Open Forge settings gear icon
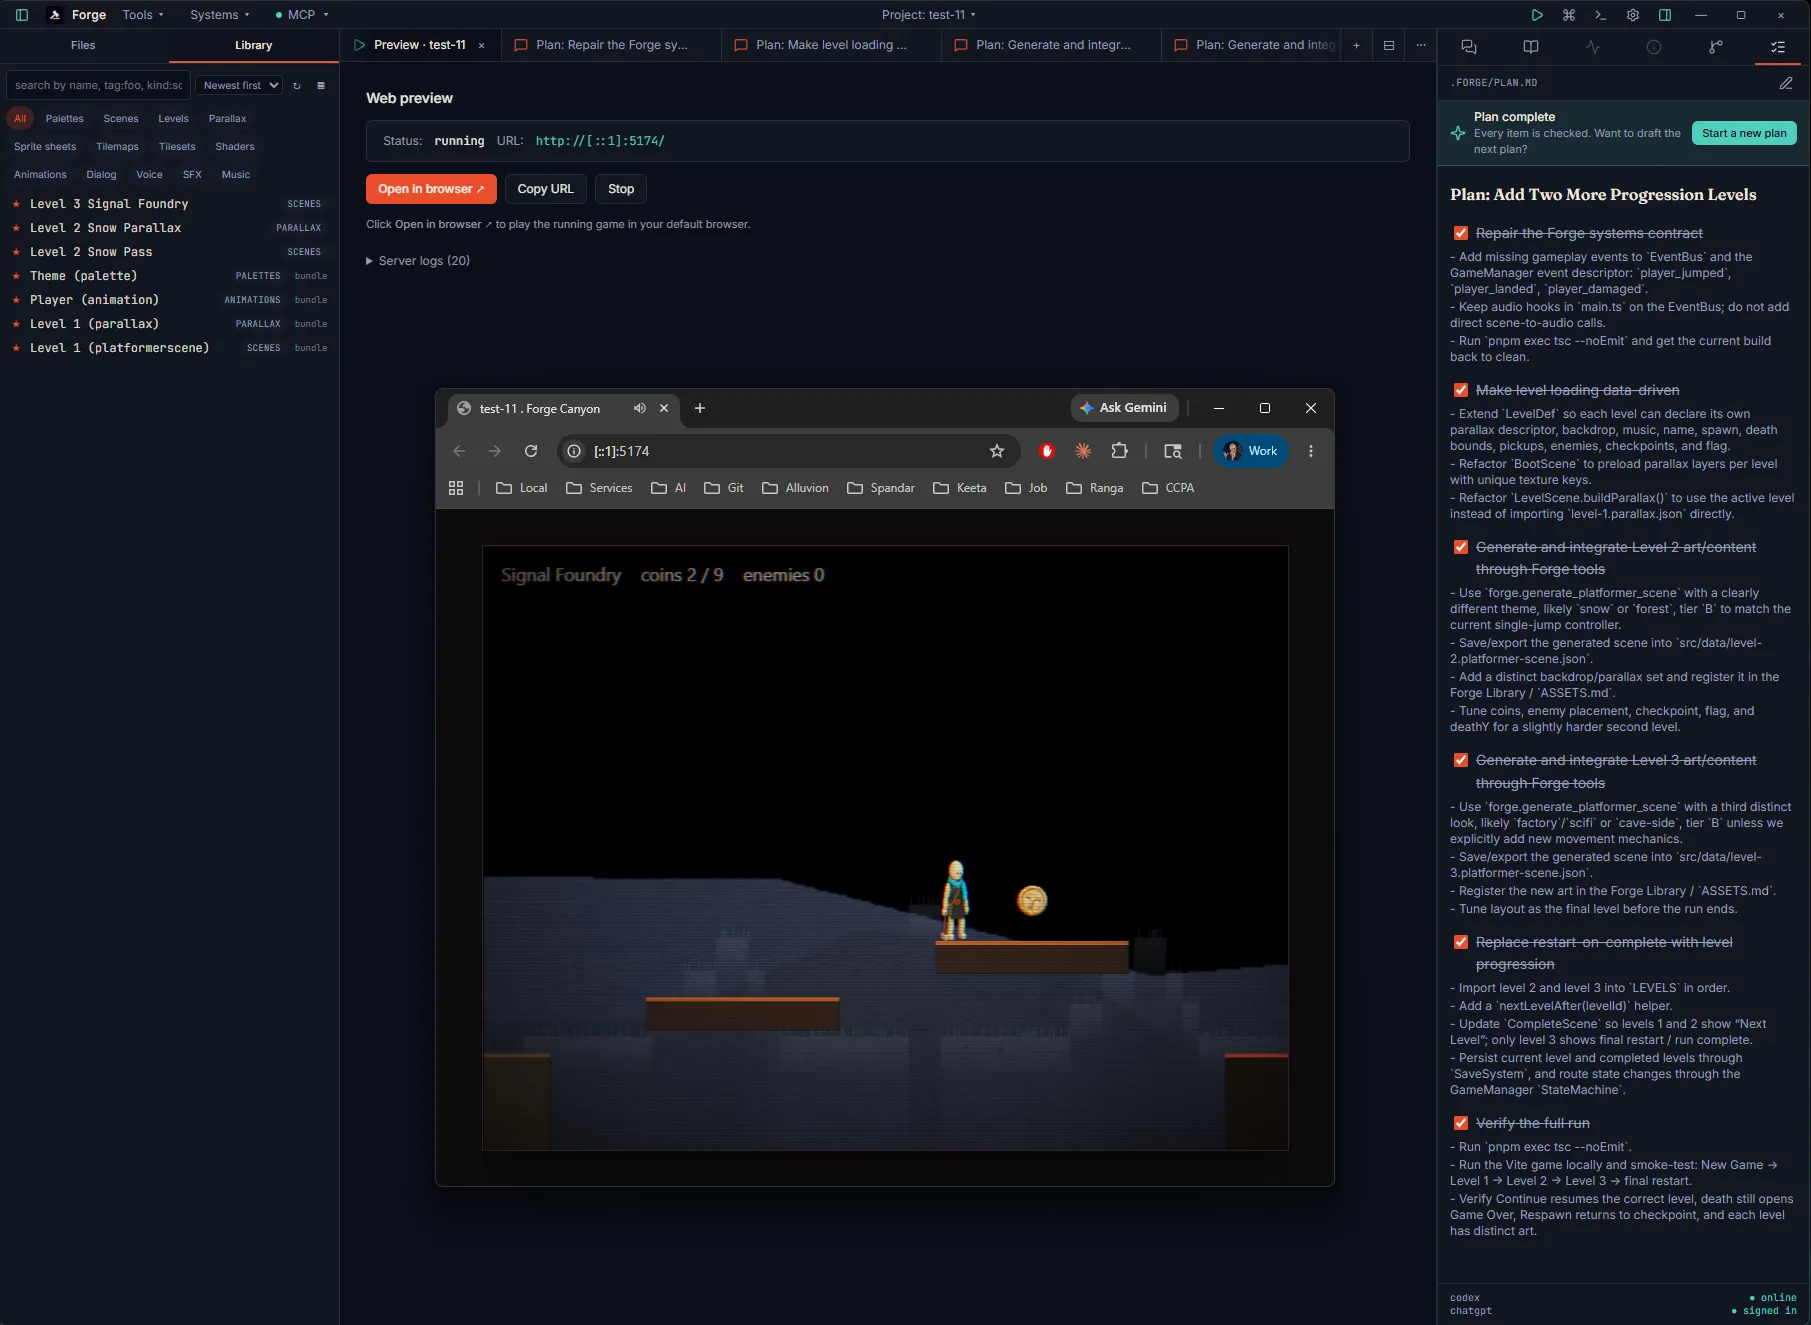1811x1325 pixels. [x=1633, y=15]
